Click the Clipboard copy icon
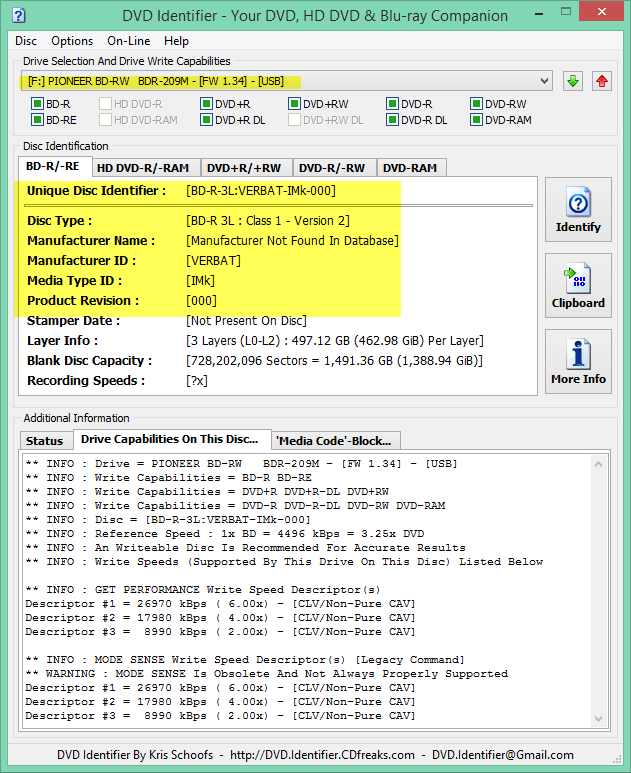 click(x=578, y=278)
